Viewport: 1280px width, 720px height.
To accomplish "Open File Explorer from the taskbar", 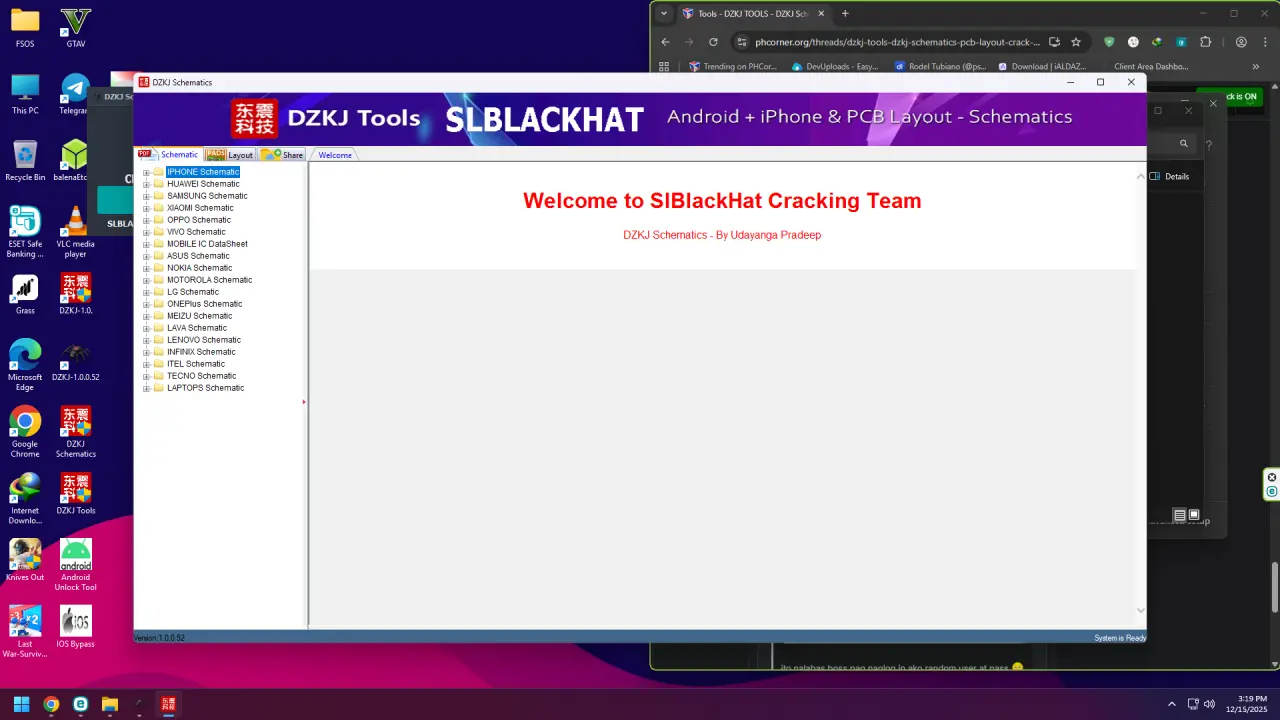I will click(x=110, y=704).
